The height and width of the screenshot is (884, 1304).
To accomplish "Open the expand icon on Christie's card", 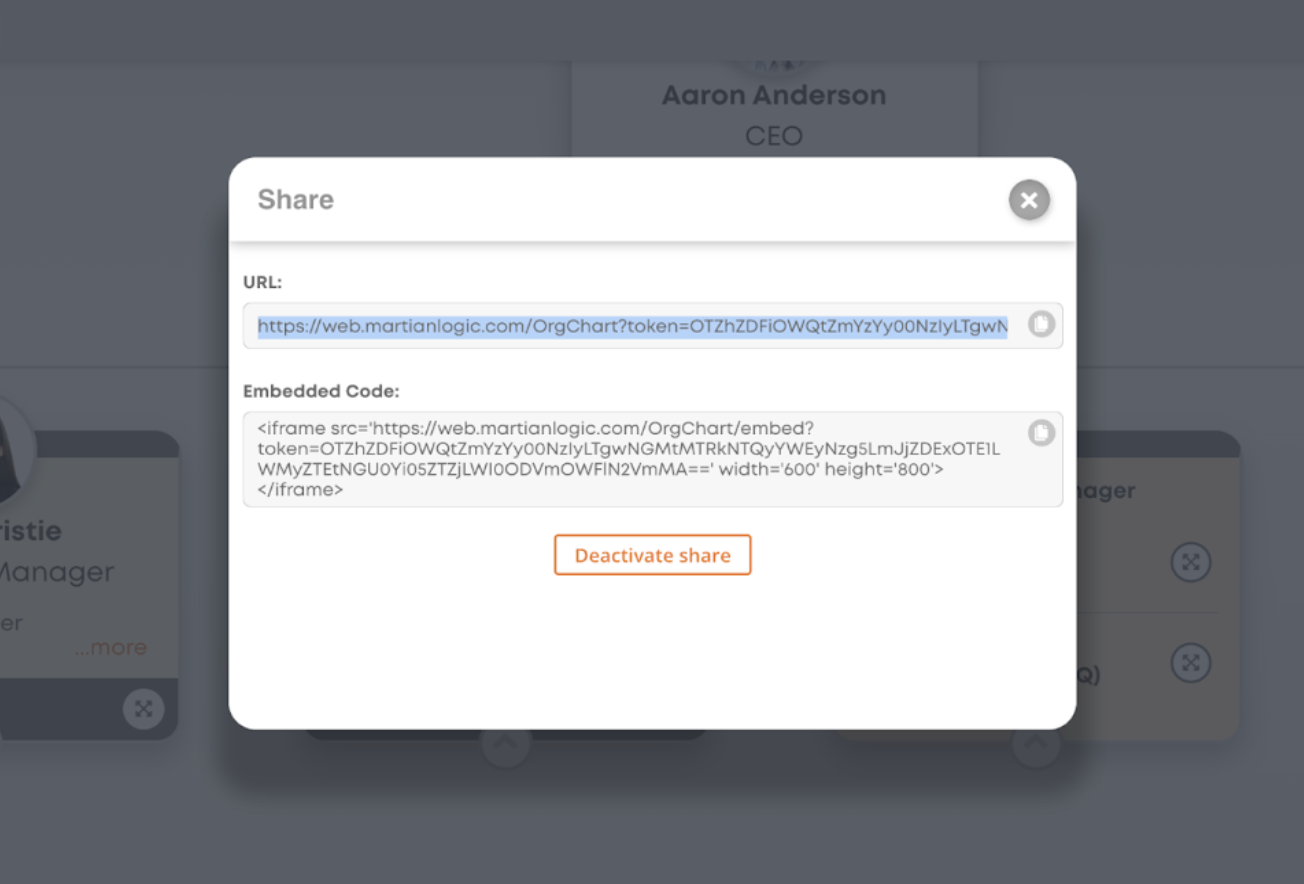I will point(144,709).
